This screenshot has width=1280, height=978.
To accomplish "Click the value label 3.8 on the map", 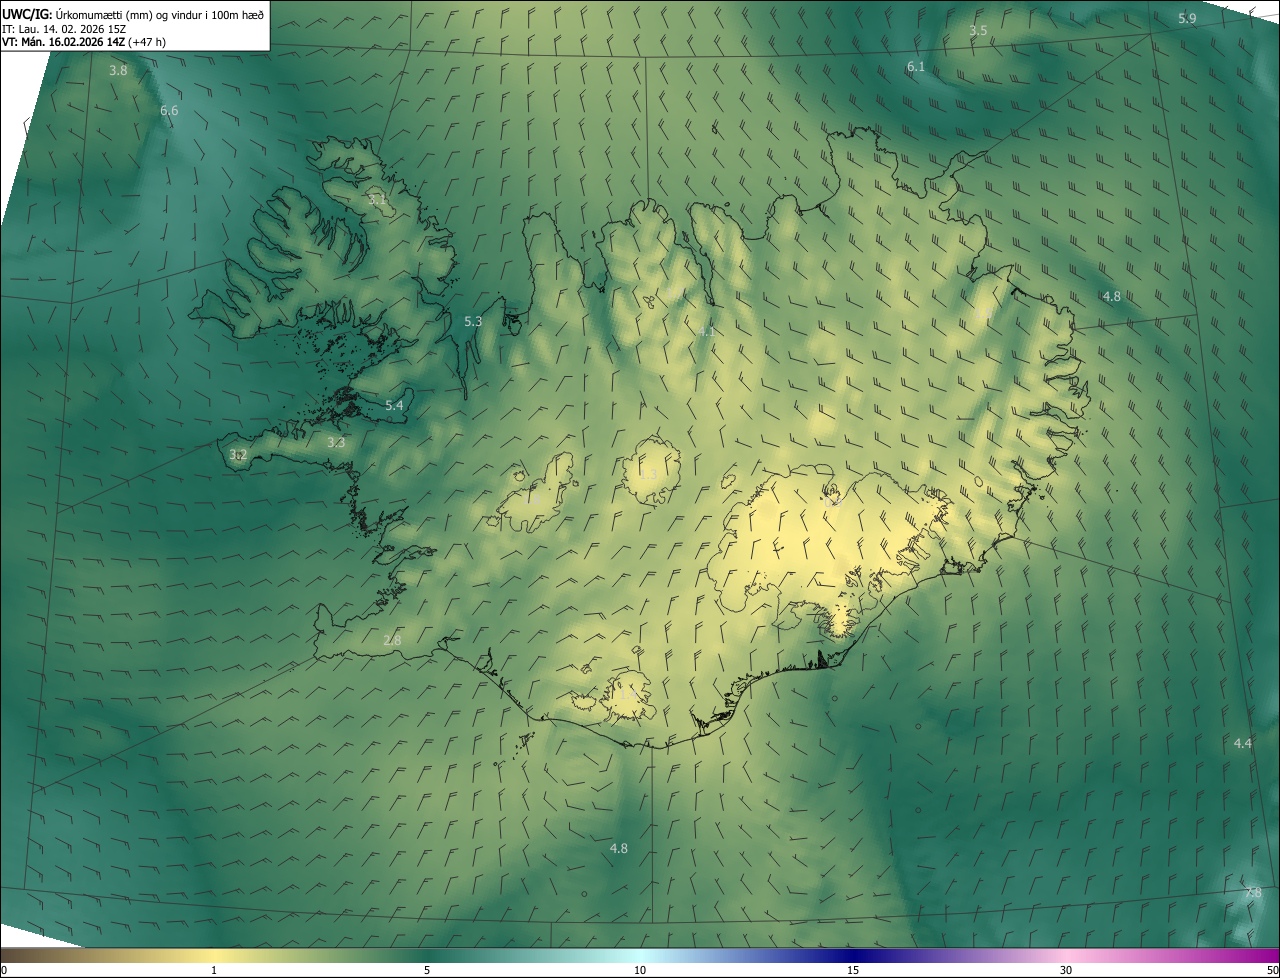I will [x=118, y=70].
